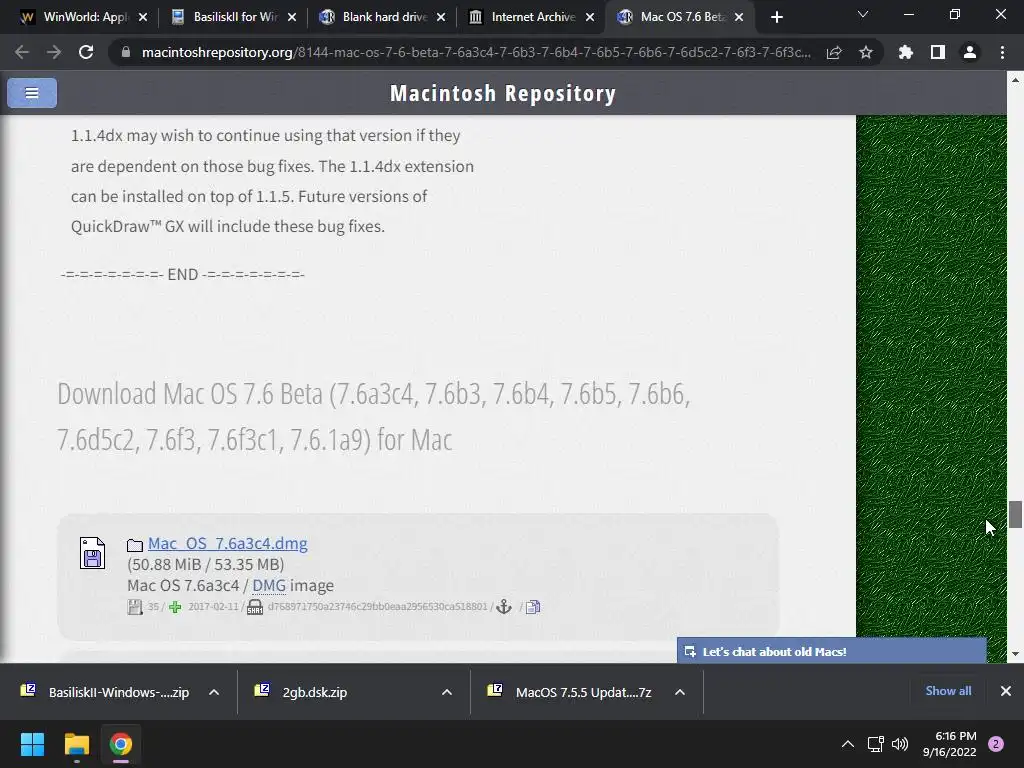
Task: Close the BasiliskII for Windows tab
Action: (292, 17)
